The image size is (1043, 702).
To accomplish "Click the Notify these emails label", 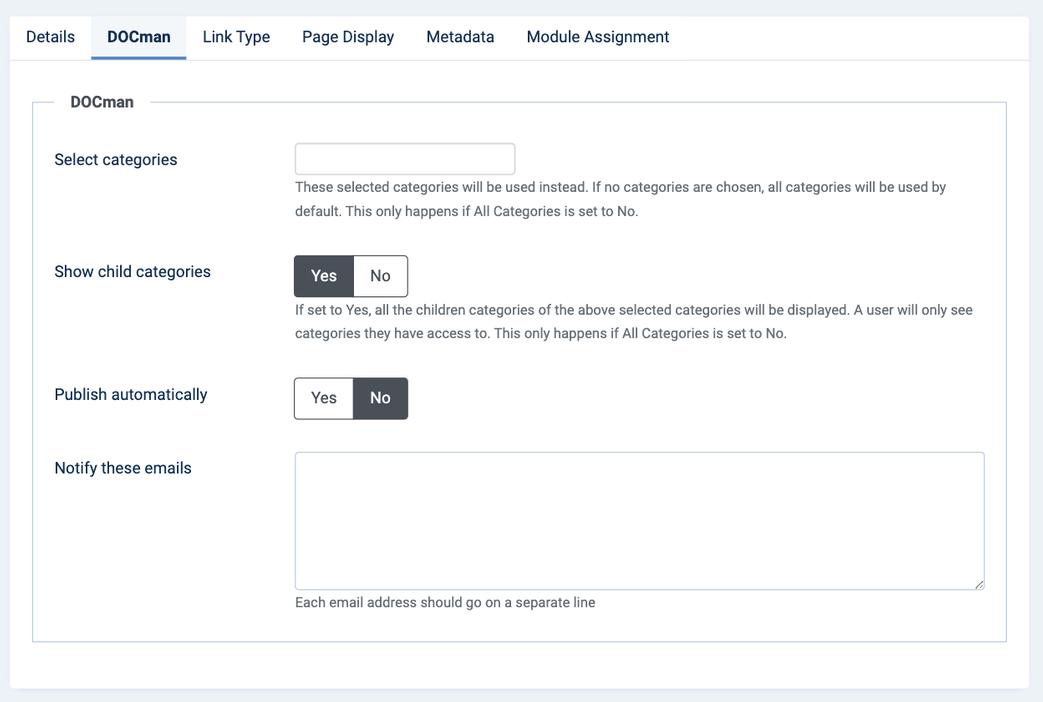I will click(x=123, y=468).
